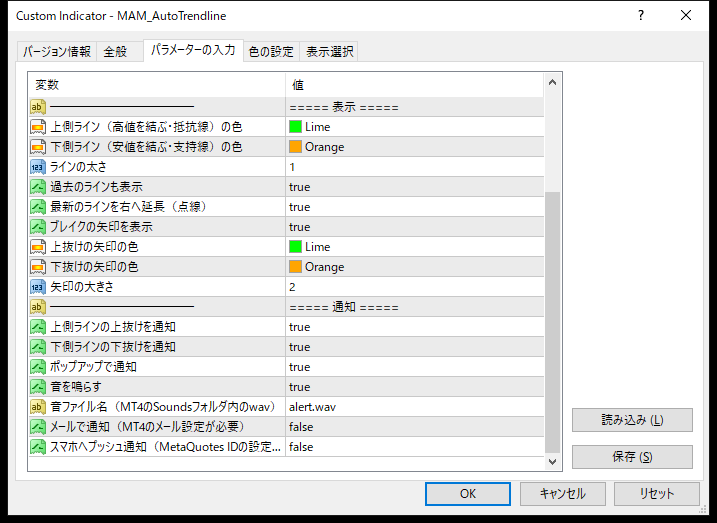
Task: Toggle true value of 最新のラインを右へ延長
Action: [x=300, y=207]
